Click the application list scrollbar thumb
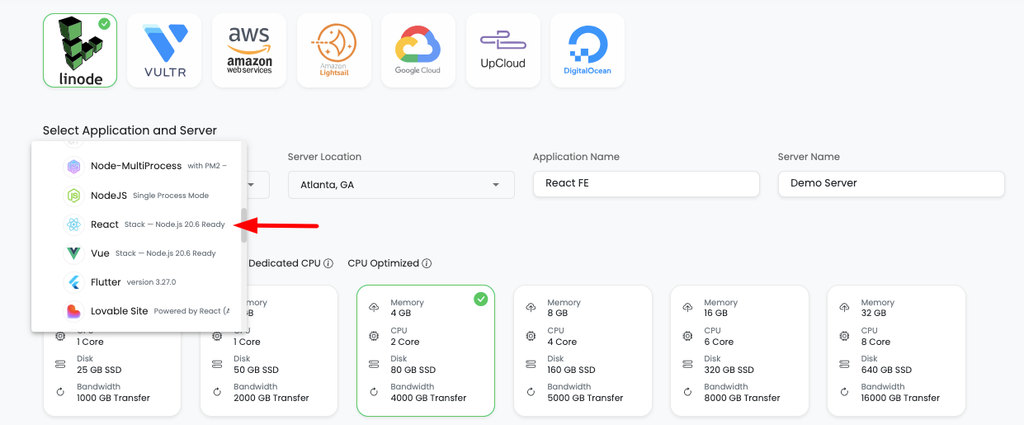The image size is (1024, 425). 244,225
